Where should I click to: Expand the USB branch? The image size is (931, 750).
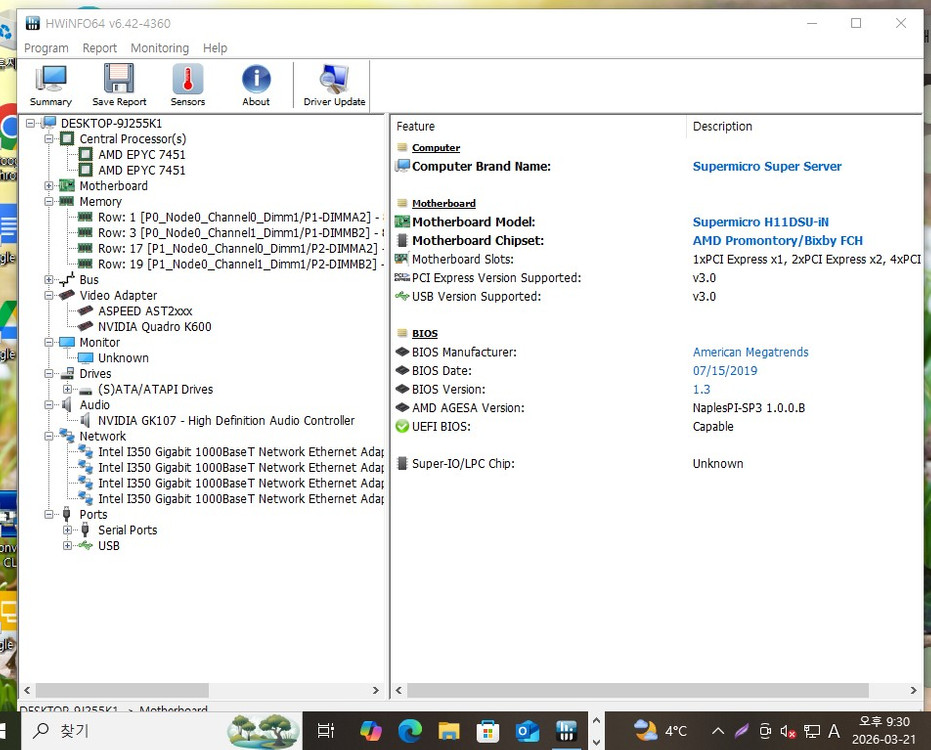pyautogui.click(x=68, y=546)
